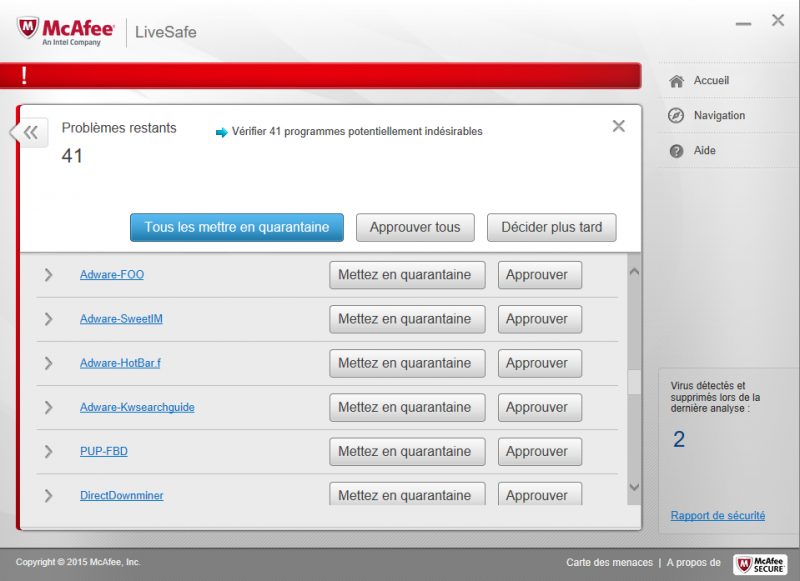800x581 pixels.
Task: Click the Accueil home icon
Action: point(677,81)
